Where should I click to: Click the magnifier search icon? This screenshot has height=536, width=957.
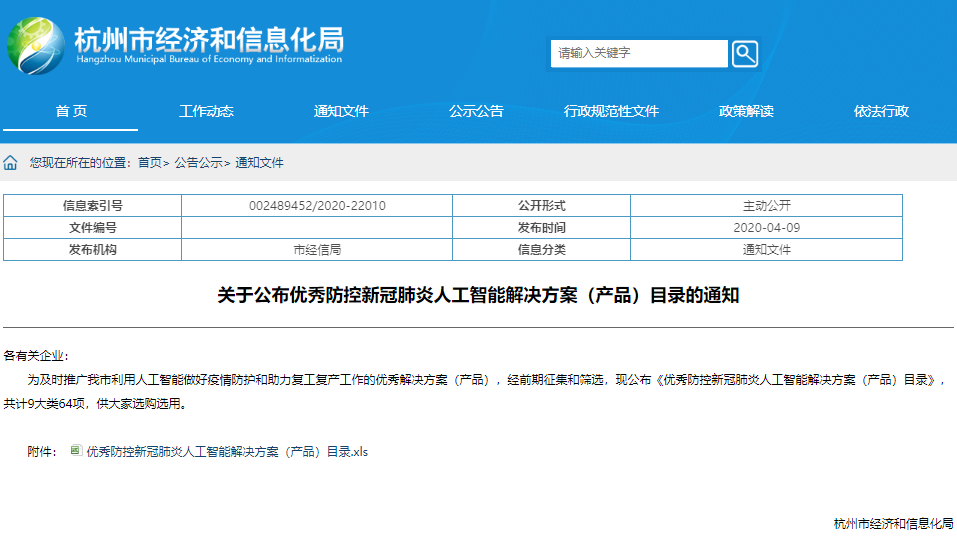(x=745, y=54)
